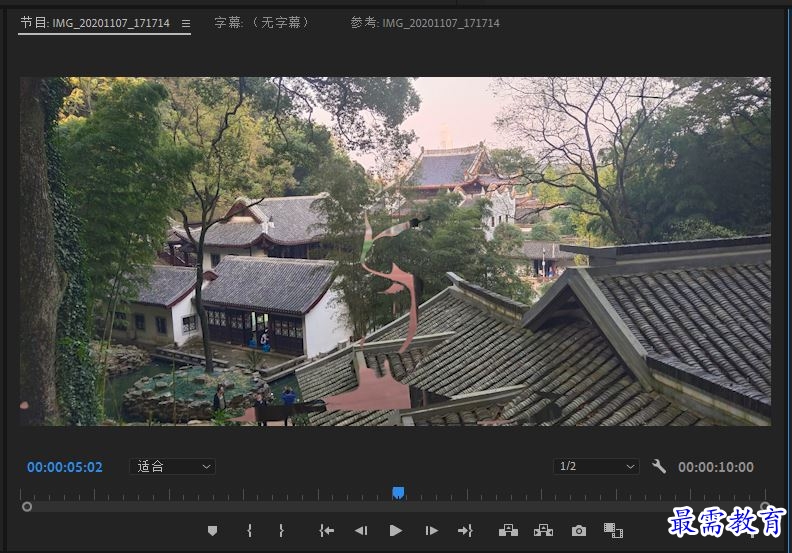The image size is (792, 553).
Task: Step back one frame
Action: click(x=361, y=531)
